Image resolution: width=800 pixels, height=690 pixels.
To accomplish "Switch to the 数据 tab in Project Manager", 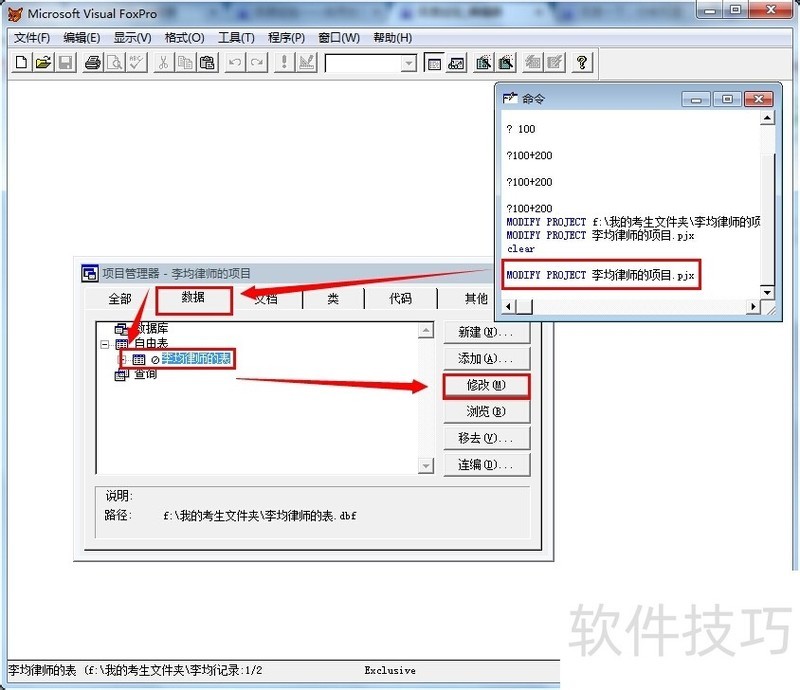I will [194, 299].
